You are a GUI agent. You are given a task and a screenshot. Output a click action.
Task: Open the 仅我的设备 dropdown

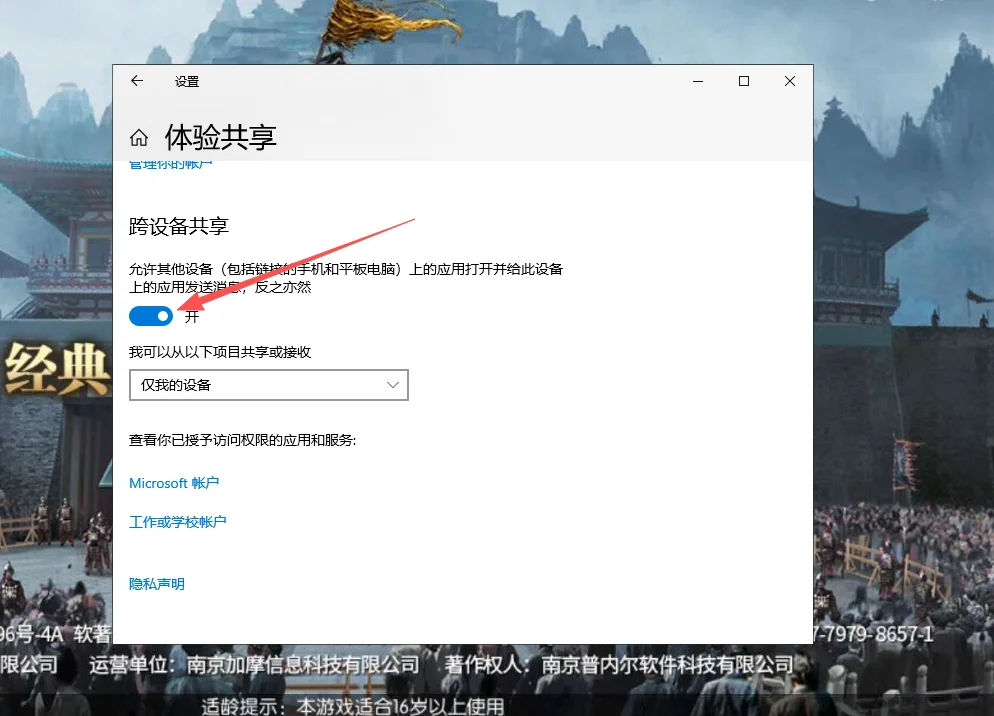click(x=269, y=385)
